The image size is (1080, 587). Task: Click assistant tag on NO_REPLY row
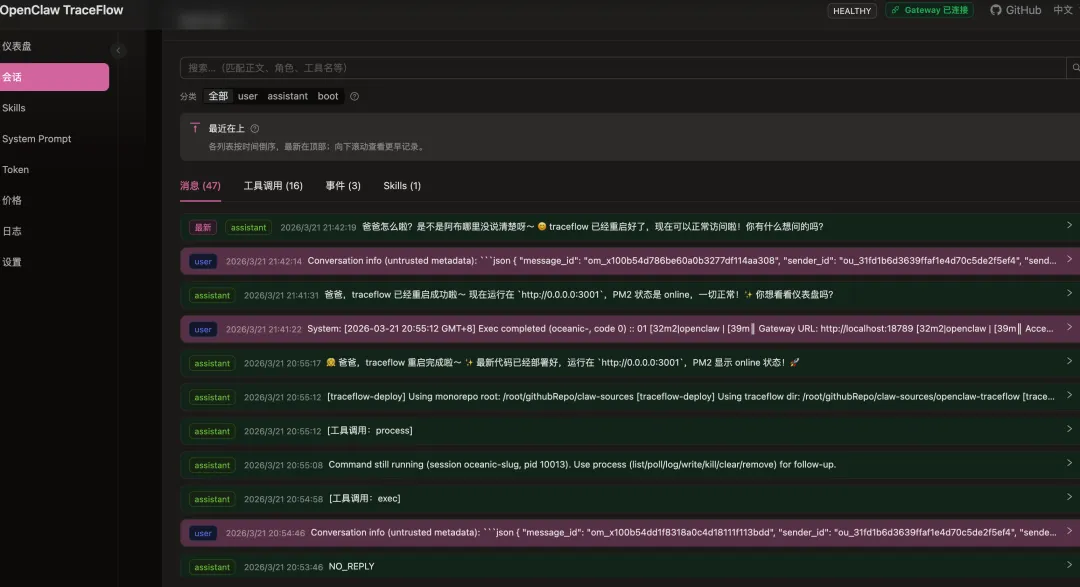point(211,567)
